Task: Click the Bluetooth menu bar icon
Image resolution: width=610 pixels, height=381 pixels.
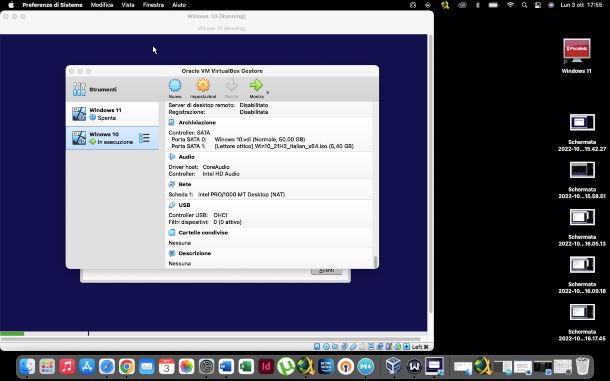Action: pos(478,5)
